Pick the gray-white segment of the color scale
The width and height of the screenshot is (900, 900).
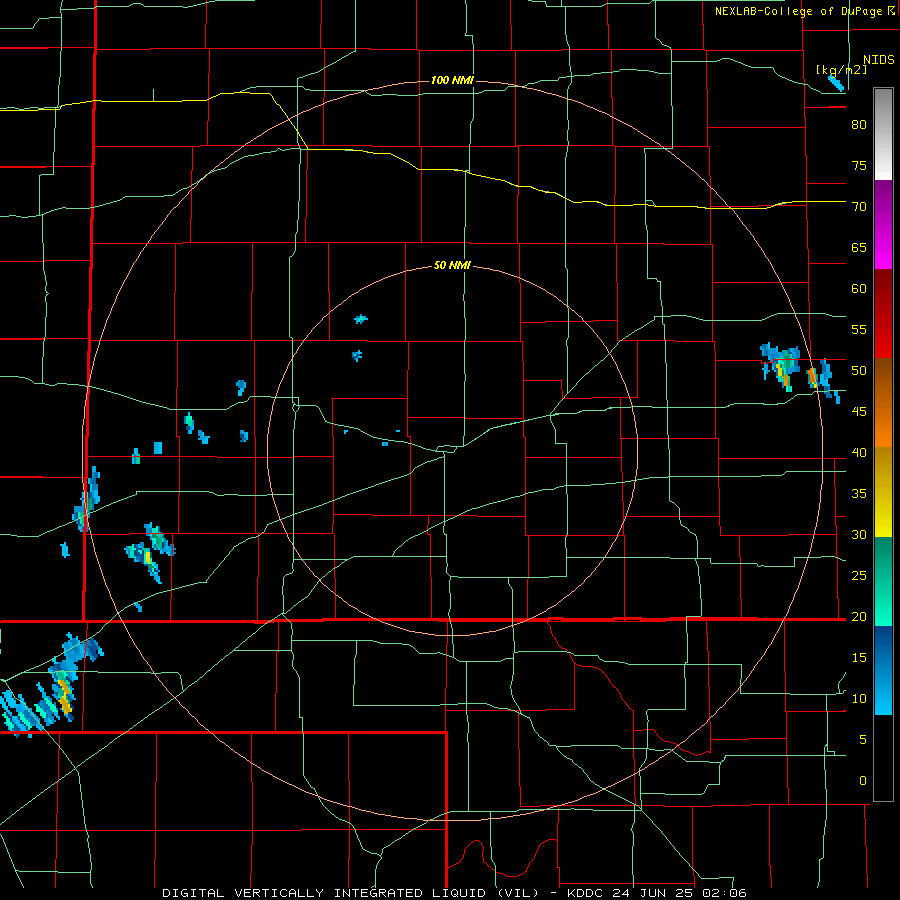click(883, 134)
